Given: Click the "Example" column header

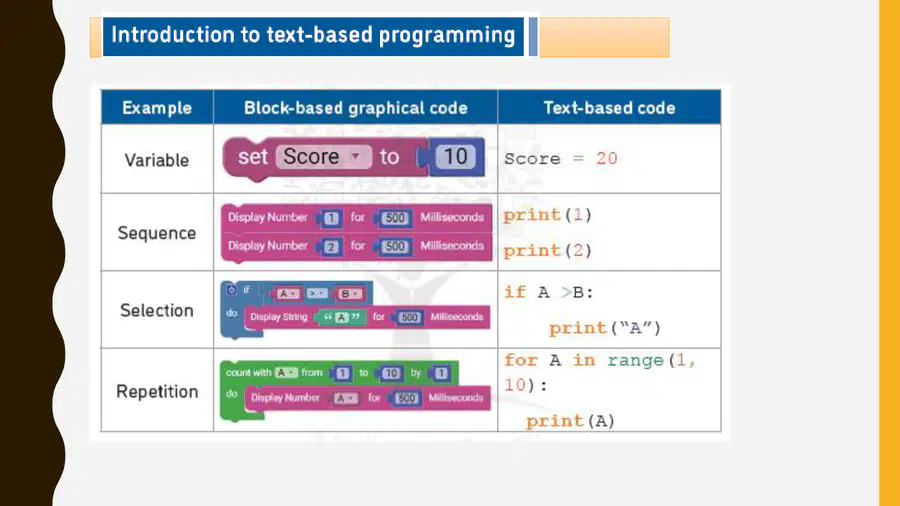Looking at the screenshot, I should click(157, 108).
